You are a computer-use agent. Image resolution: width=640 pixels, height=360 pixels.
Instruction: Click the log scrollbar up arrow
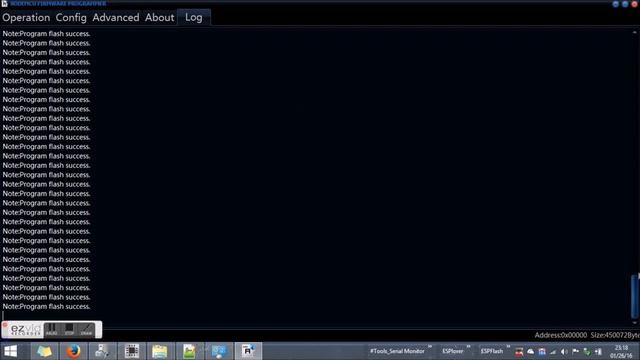[x=635, y=32]
